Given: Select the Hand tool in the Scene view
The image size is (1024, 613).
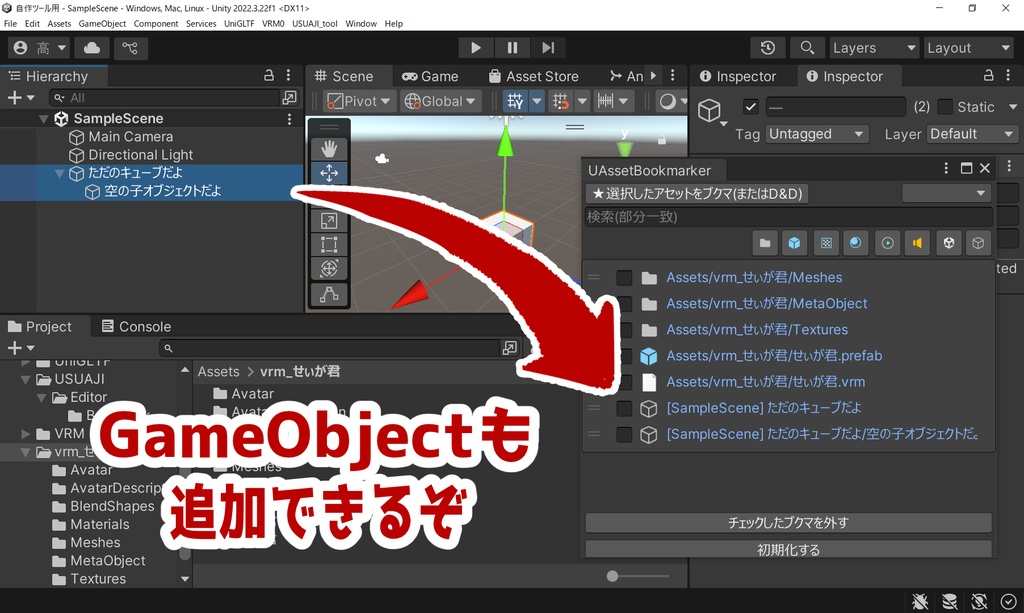Looking at the screenshot, I should point(331,148).
